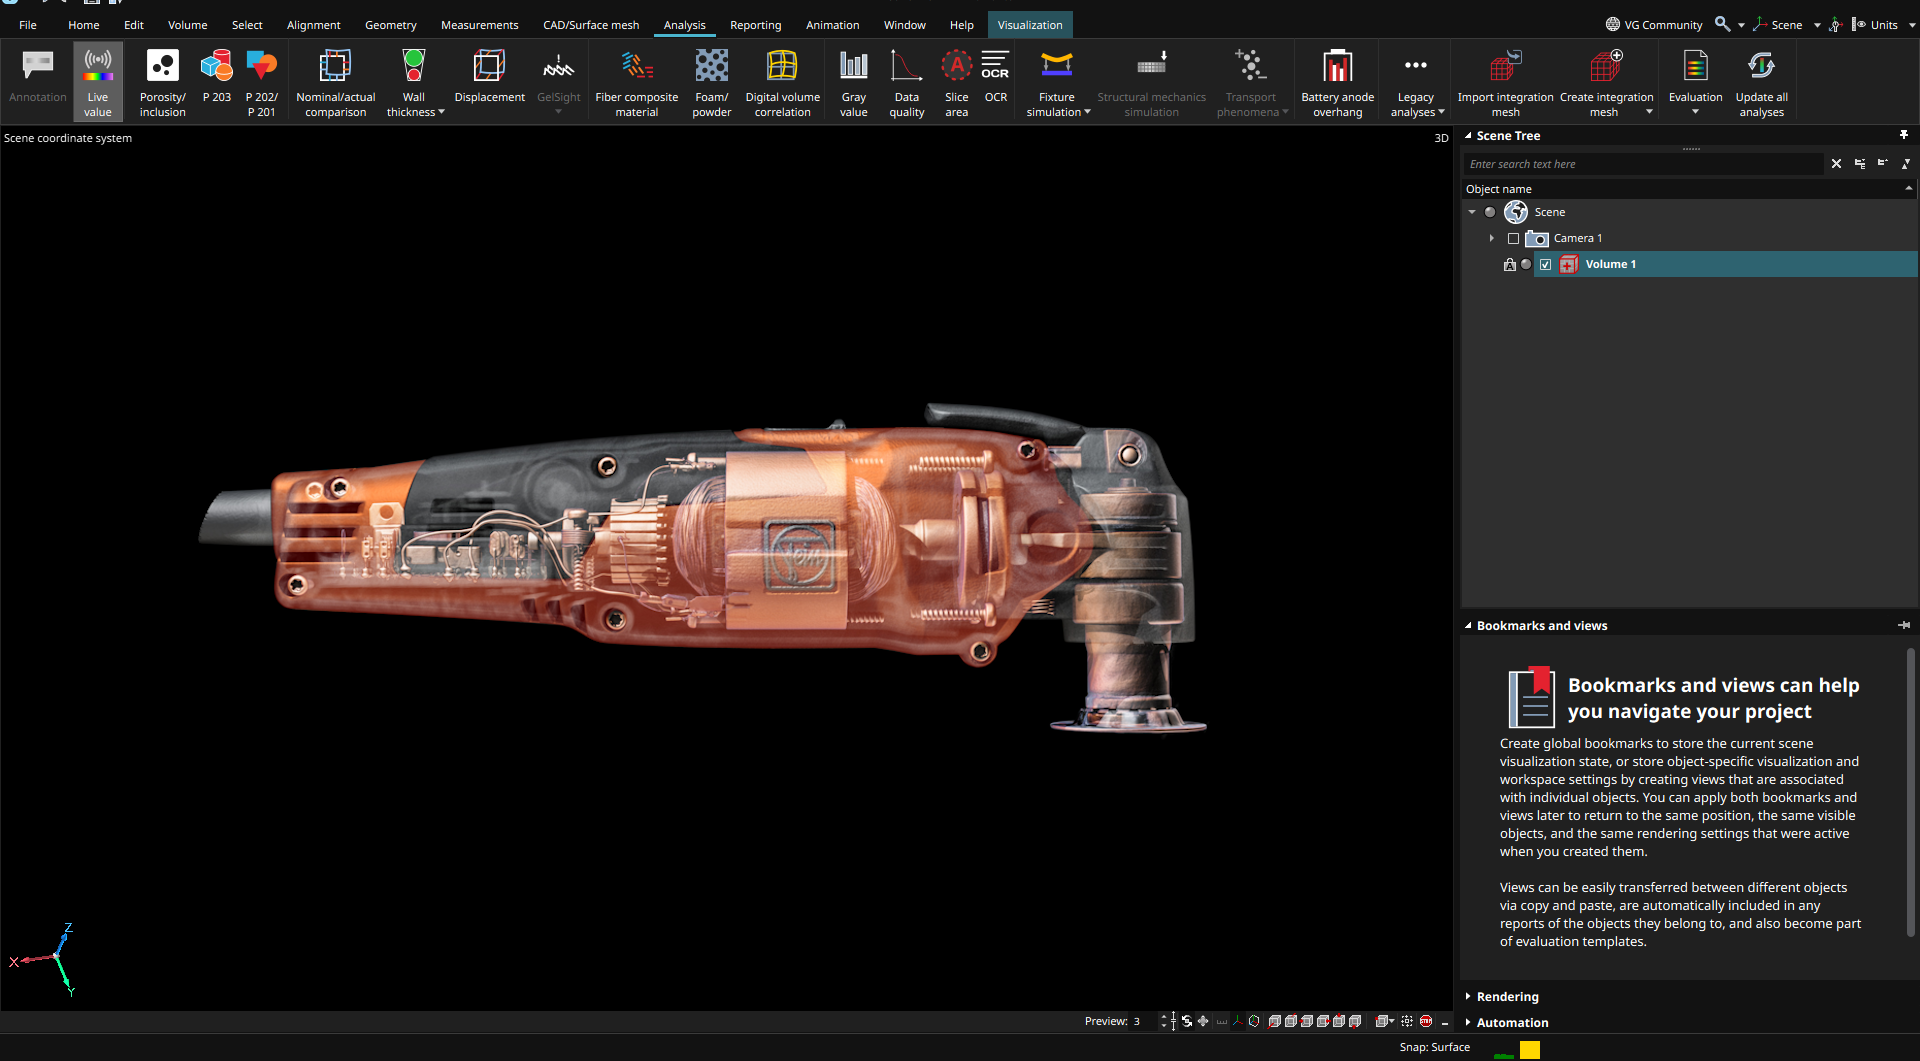Click the rotate navigation icon in 3D toolbar

click(1187, 1021)
